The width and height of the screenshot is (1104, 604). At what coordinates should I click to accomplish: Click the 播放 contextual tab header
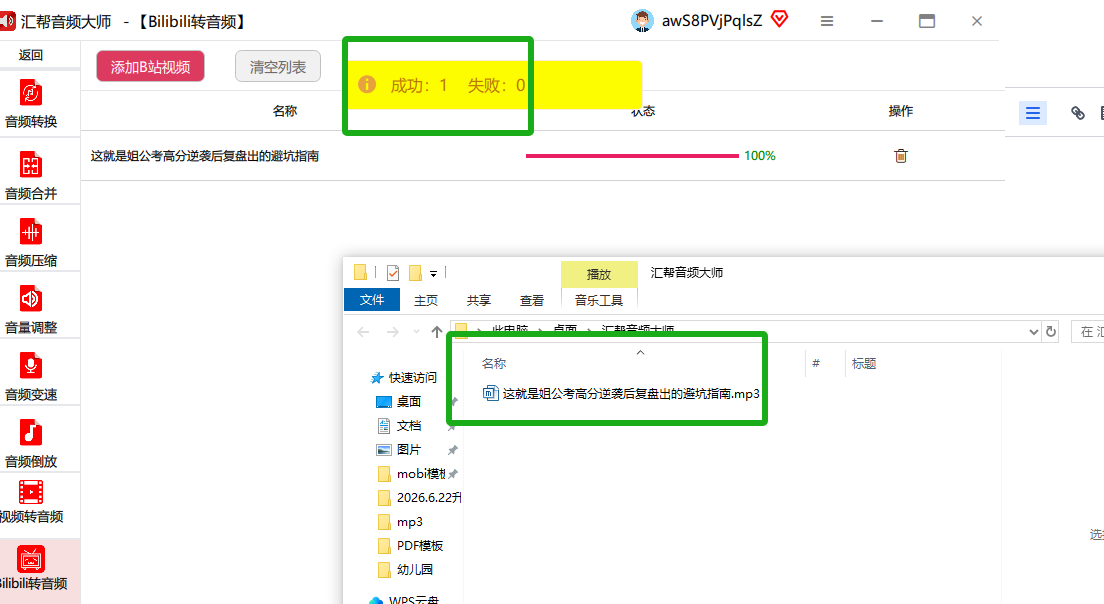[x=599, y=275]
